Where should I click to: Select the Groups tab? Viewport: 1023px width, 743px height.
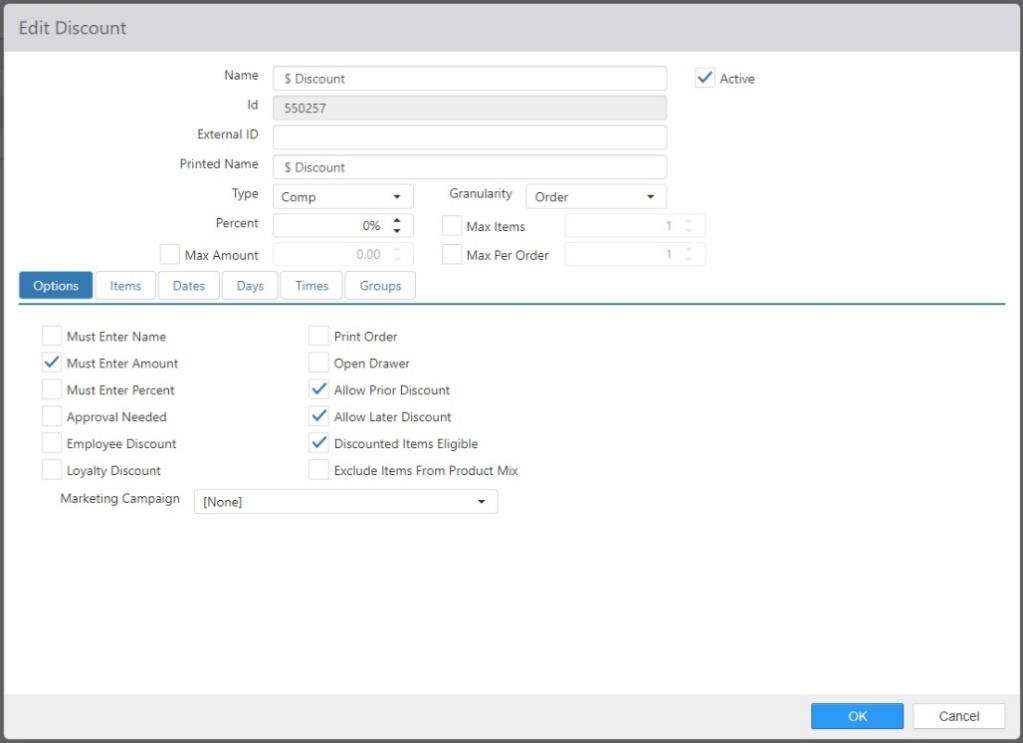click(x=380, y=286)
